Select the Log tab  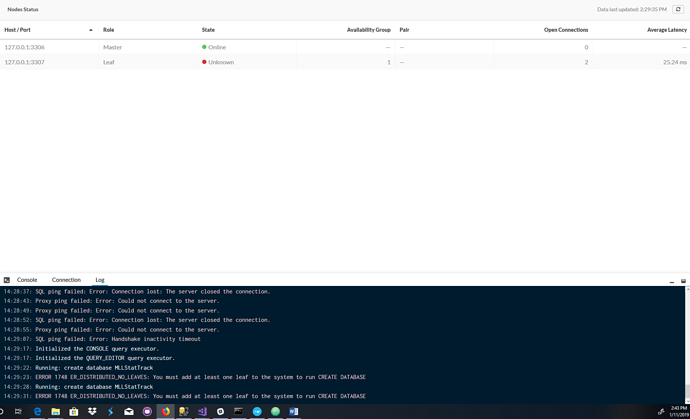click(x=100, y=280)
